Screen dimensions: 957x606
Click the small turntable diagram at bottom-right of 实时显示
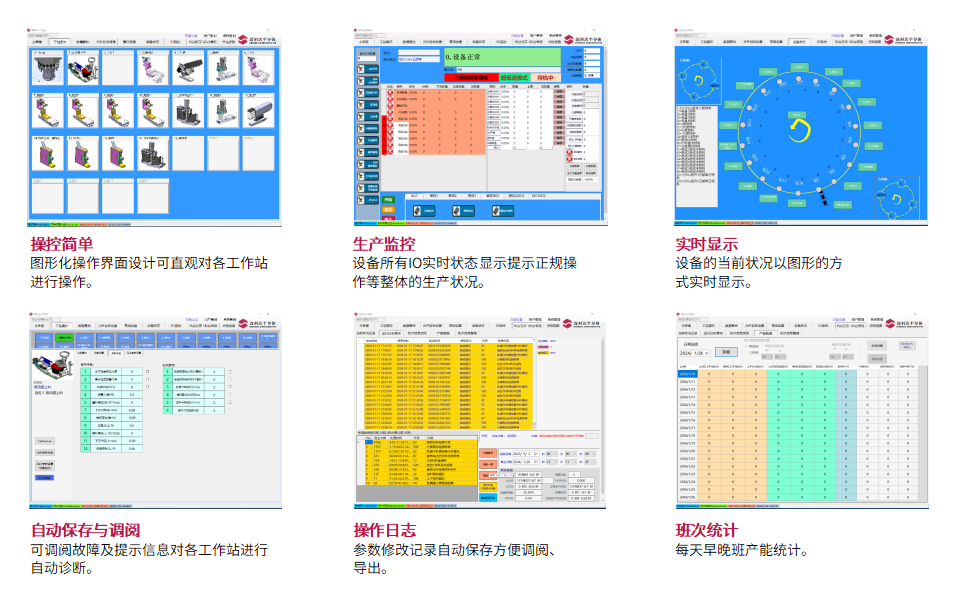coord(897,196)
